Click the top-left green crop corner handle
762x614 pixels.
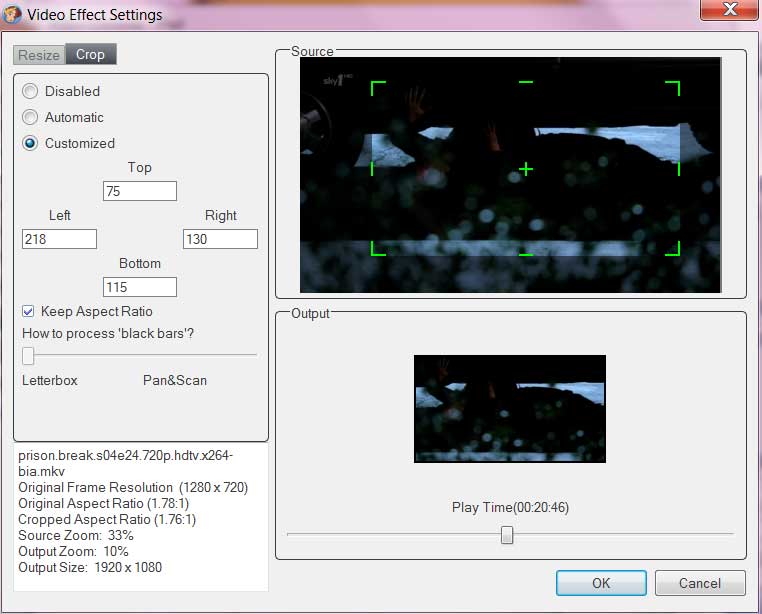pos(378,88)
